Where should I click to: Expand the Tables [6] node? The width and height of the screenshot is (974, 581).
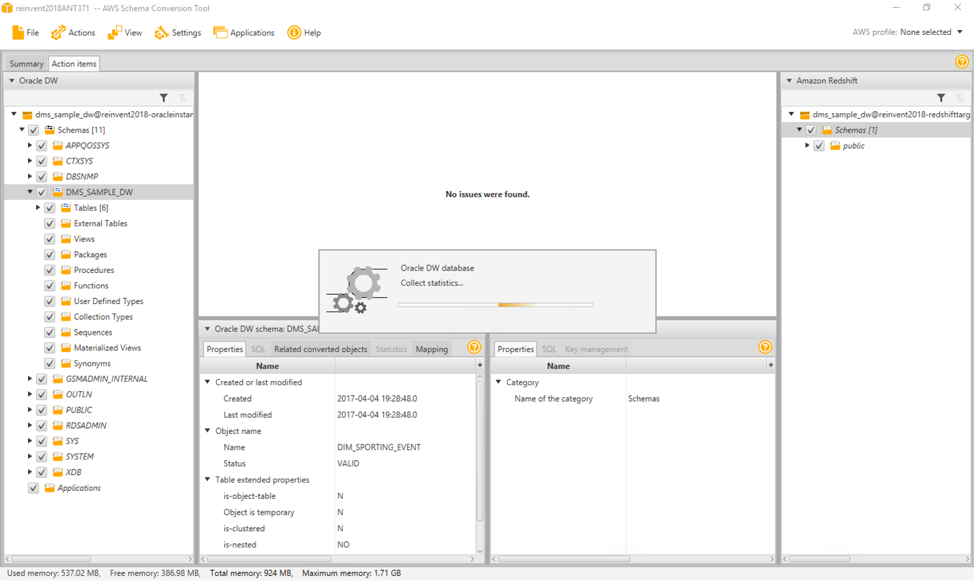click(37, 208)
